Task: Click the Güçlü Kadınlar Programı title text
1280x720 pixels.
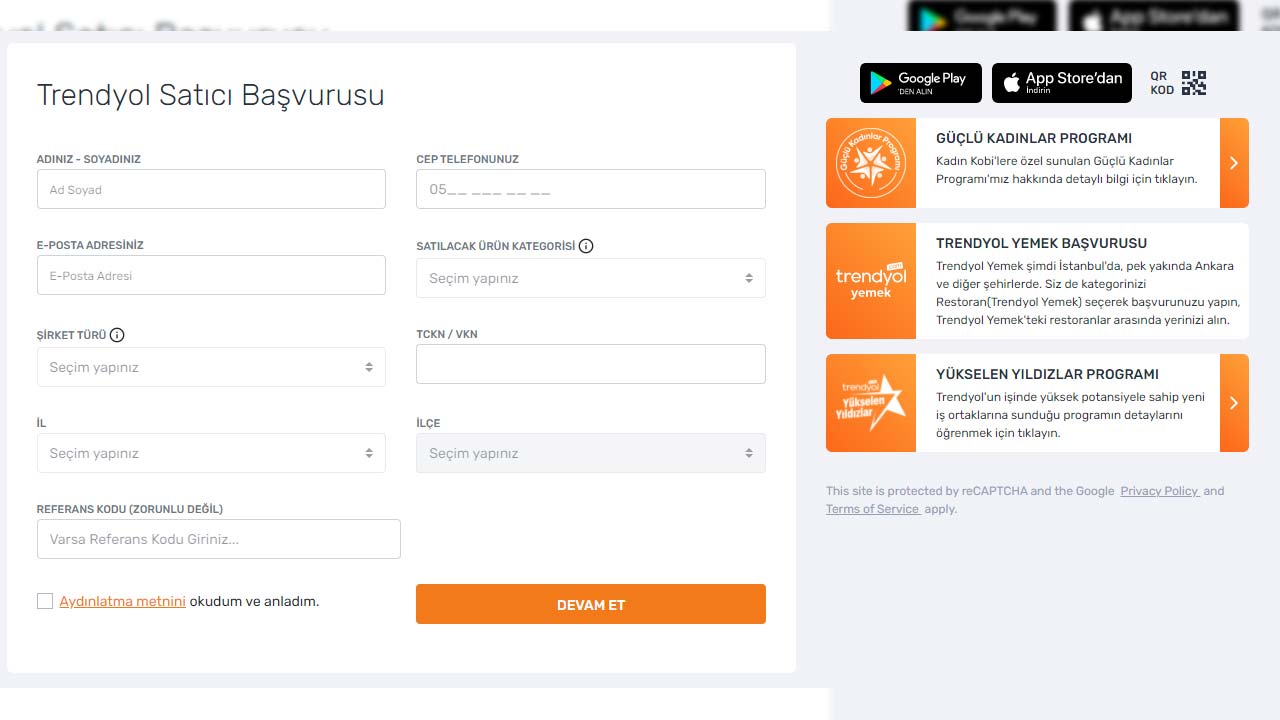Action: (x=1034, y=138)
